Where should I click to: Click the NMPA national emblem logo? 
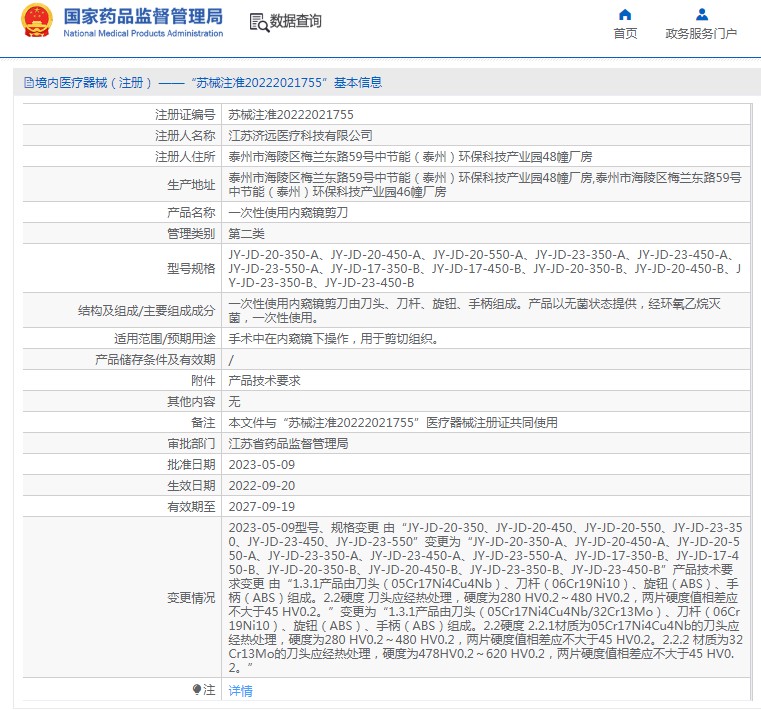[x=37, y=21]
